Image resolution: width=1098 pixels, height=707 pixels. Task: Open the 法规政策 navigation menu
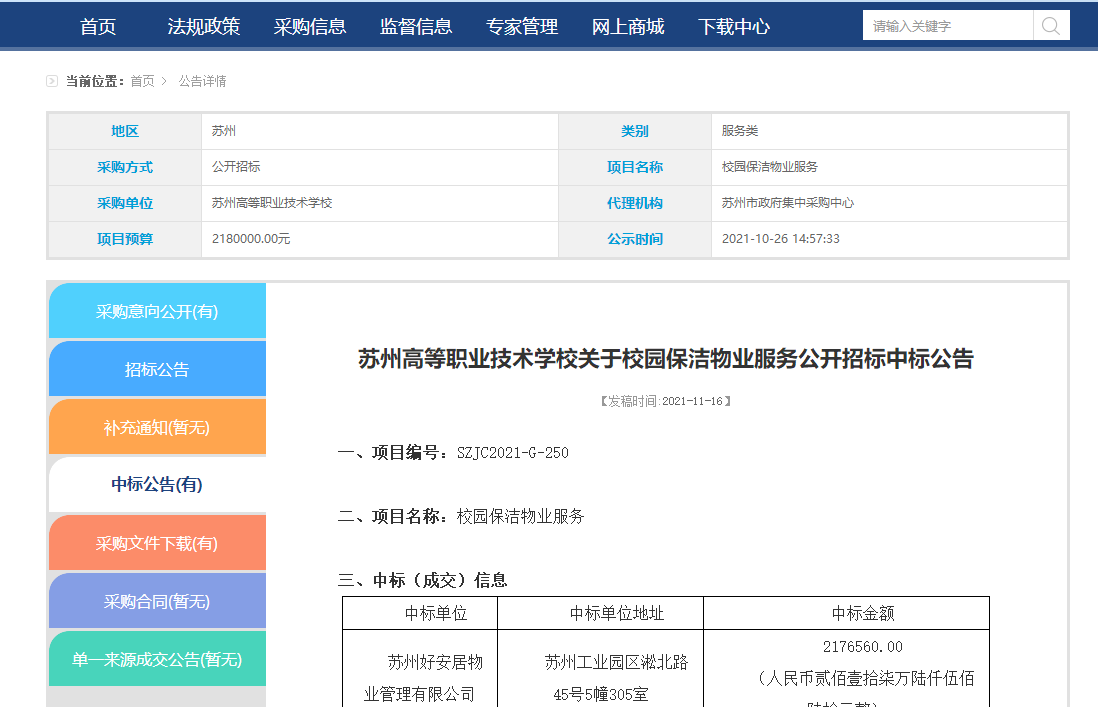(x=204, y=27)
